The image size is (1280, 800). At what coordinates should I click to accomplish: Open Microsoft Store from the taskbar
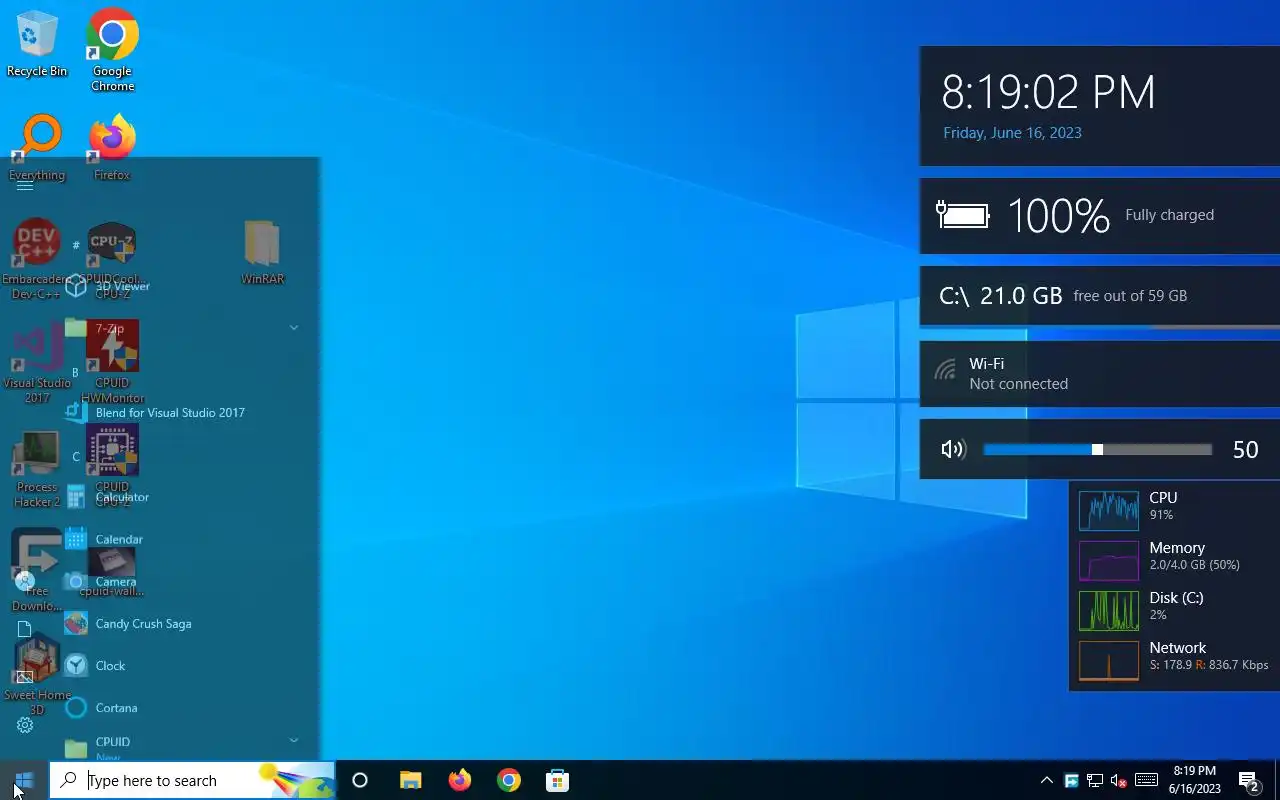[x=558, y=780]
